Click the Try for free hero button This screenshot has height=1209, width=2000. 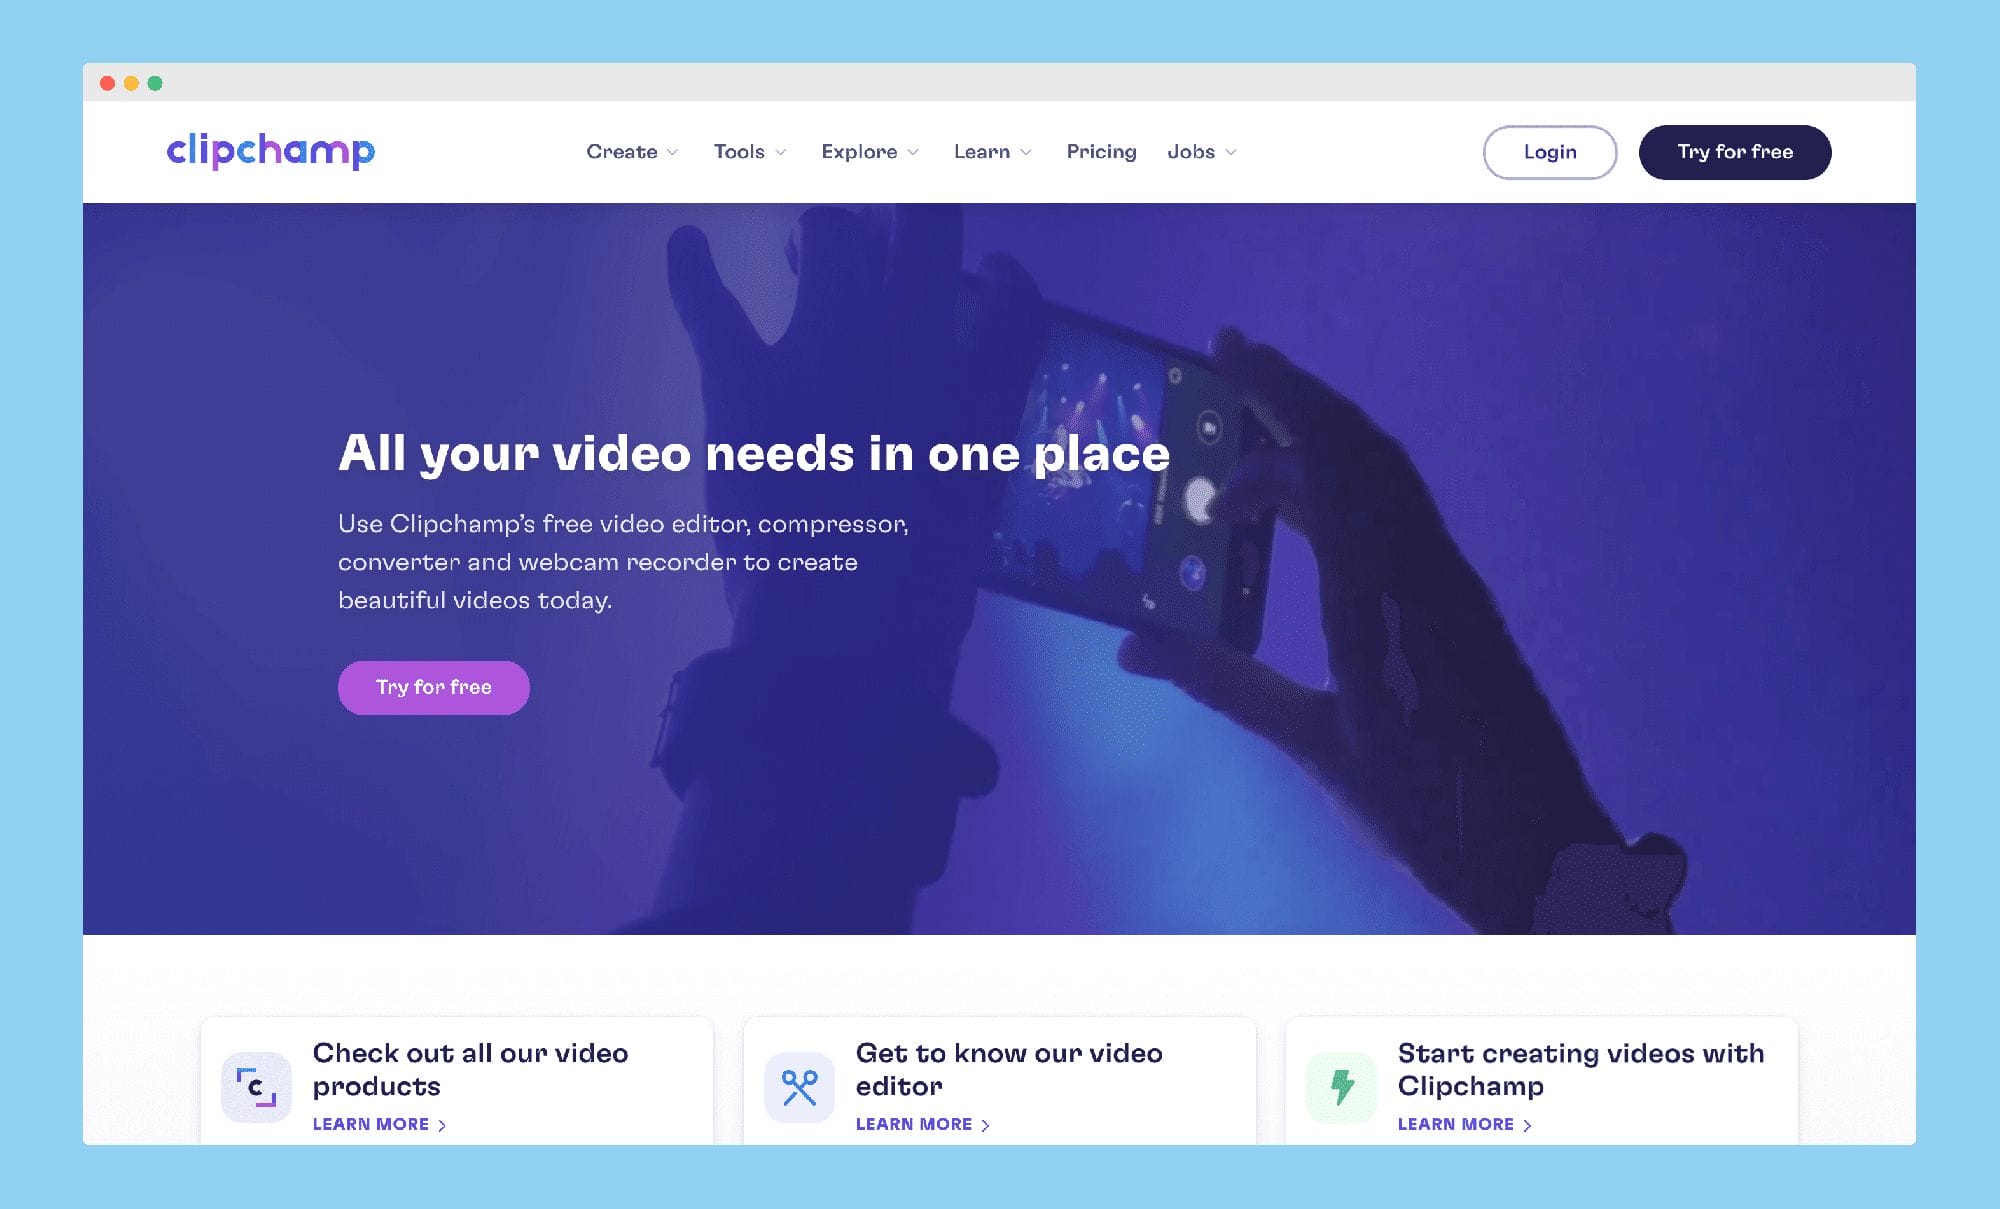pos(433,686)
